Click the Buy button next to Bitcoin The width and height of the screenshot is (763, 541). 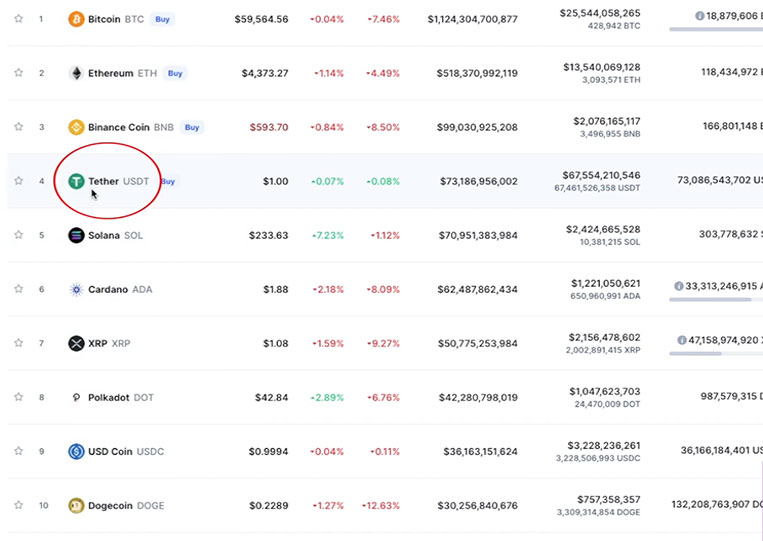tap(163, 19)
